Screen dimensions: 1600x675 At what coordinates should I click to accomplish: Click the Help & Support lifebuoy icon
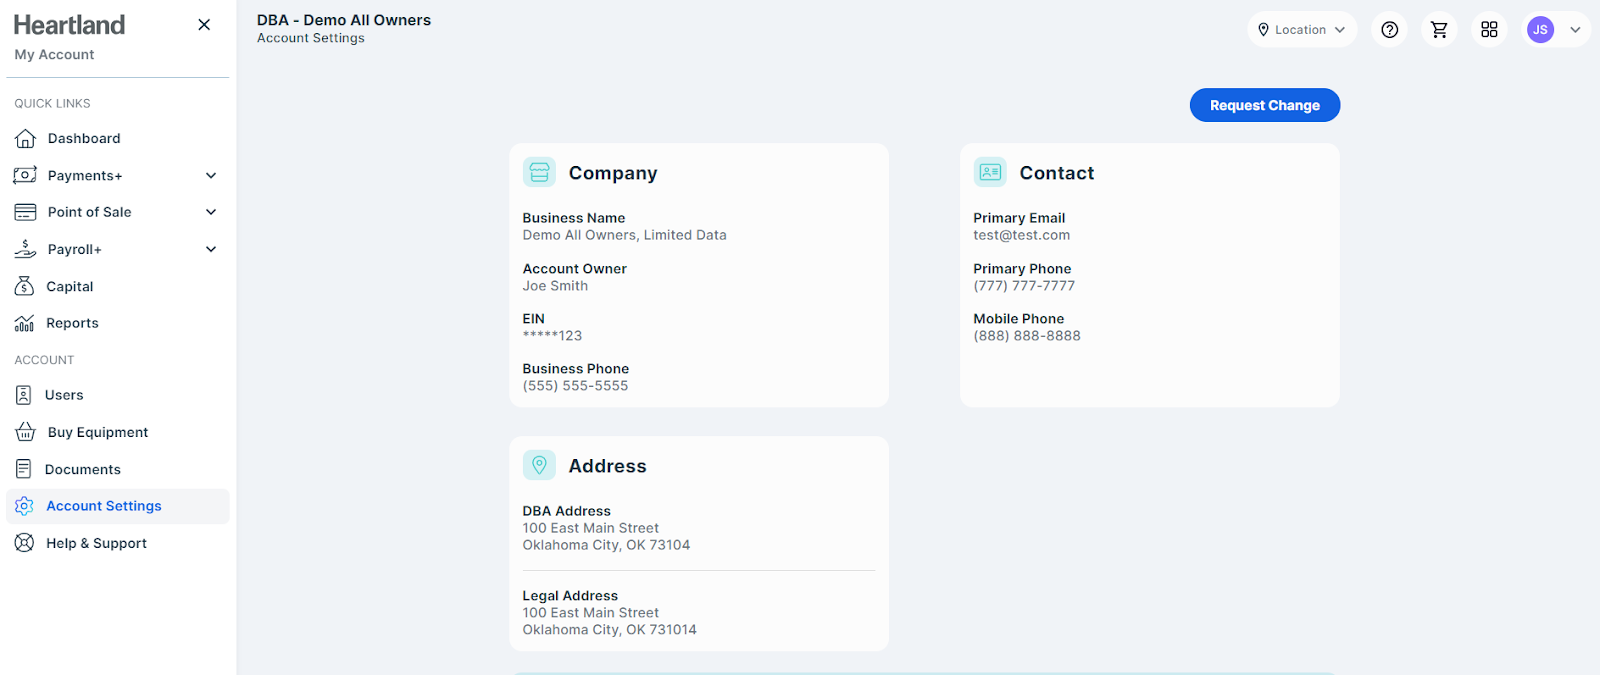(x=25, y=544)
